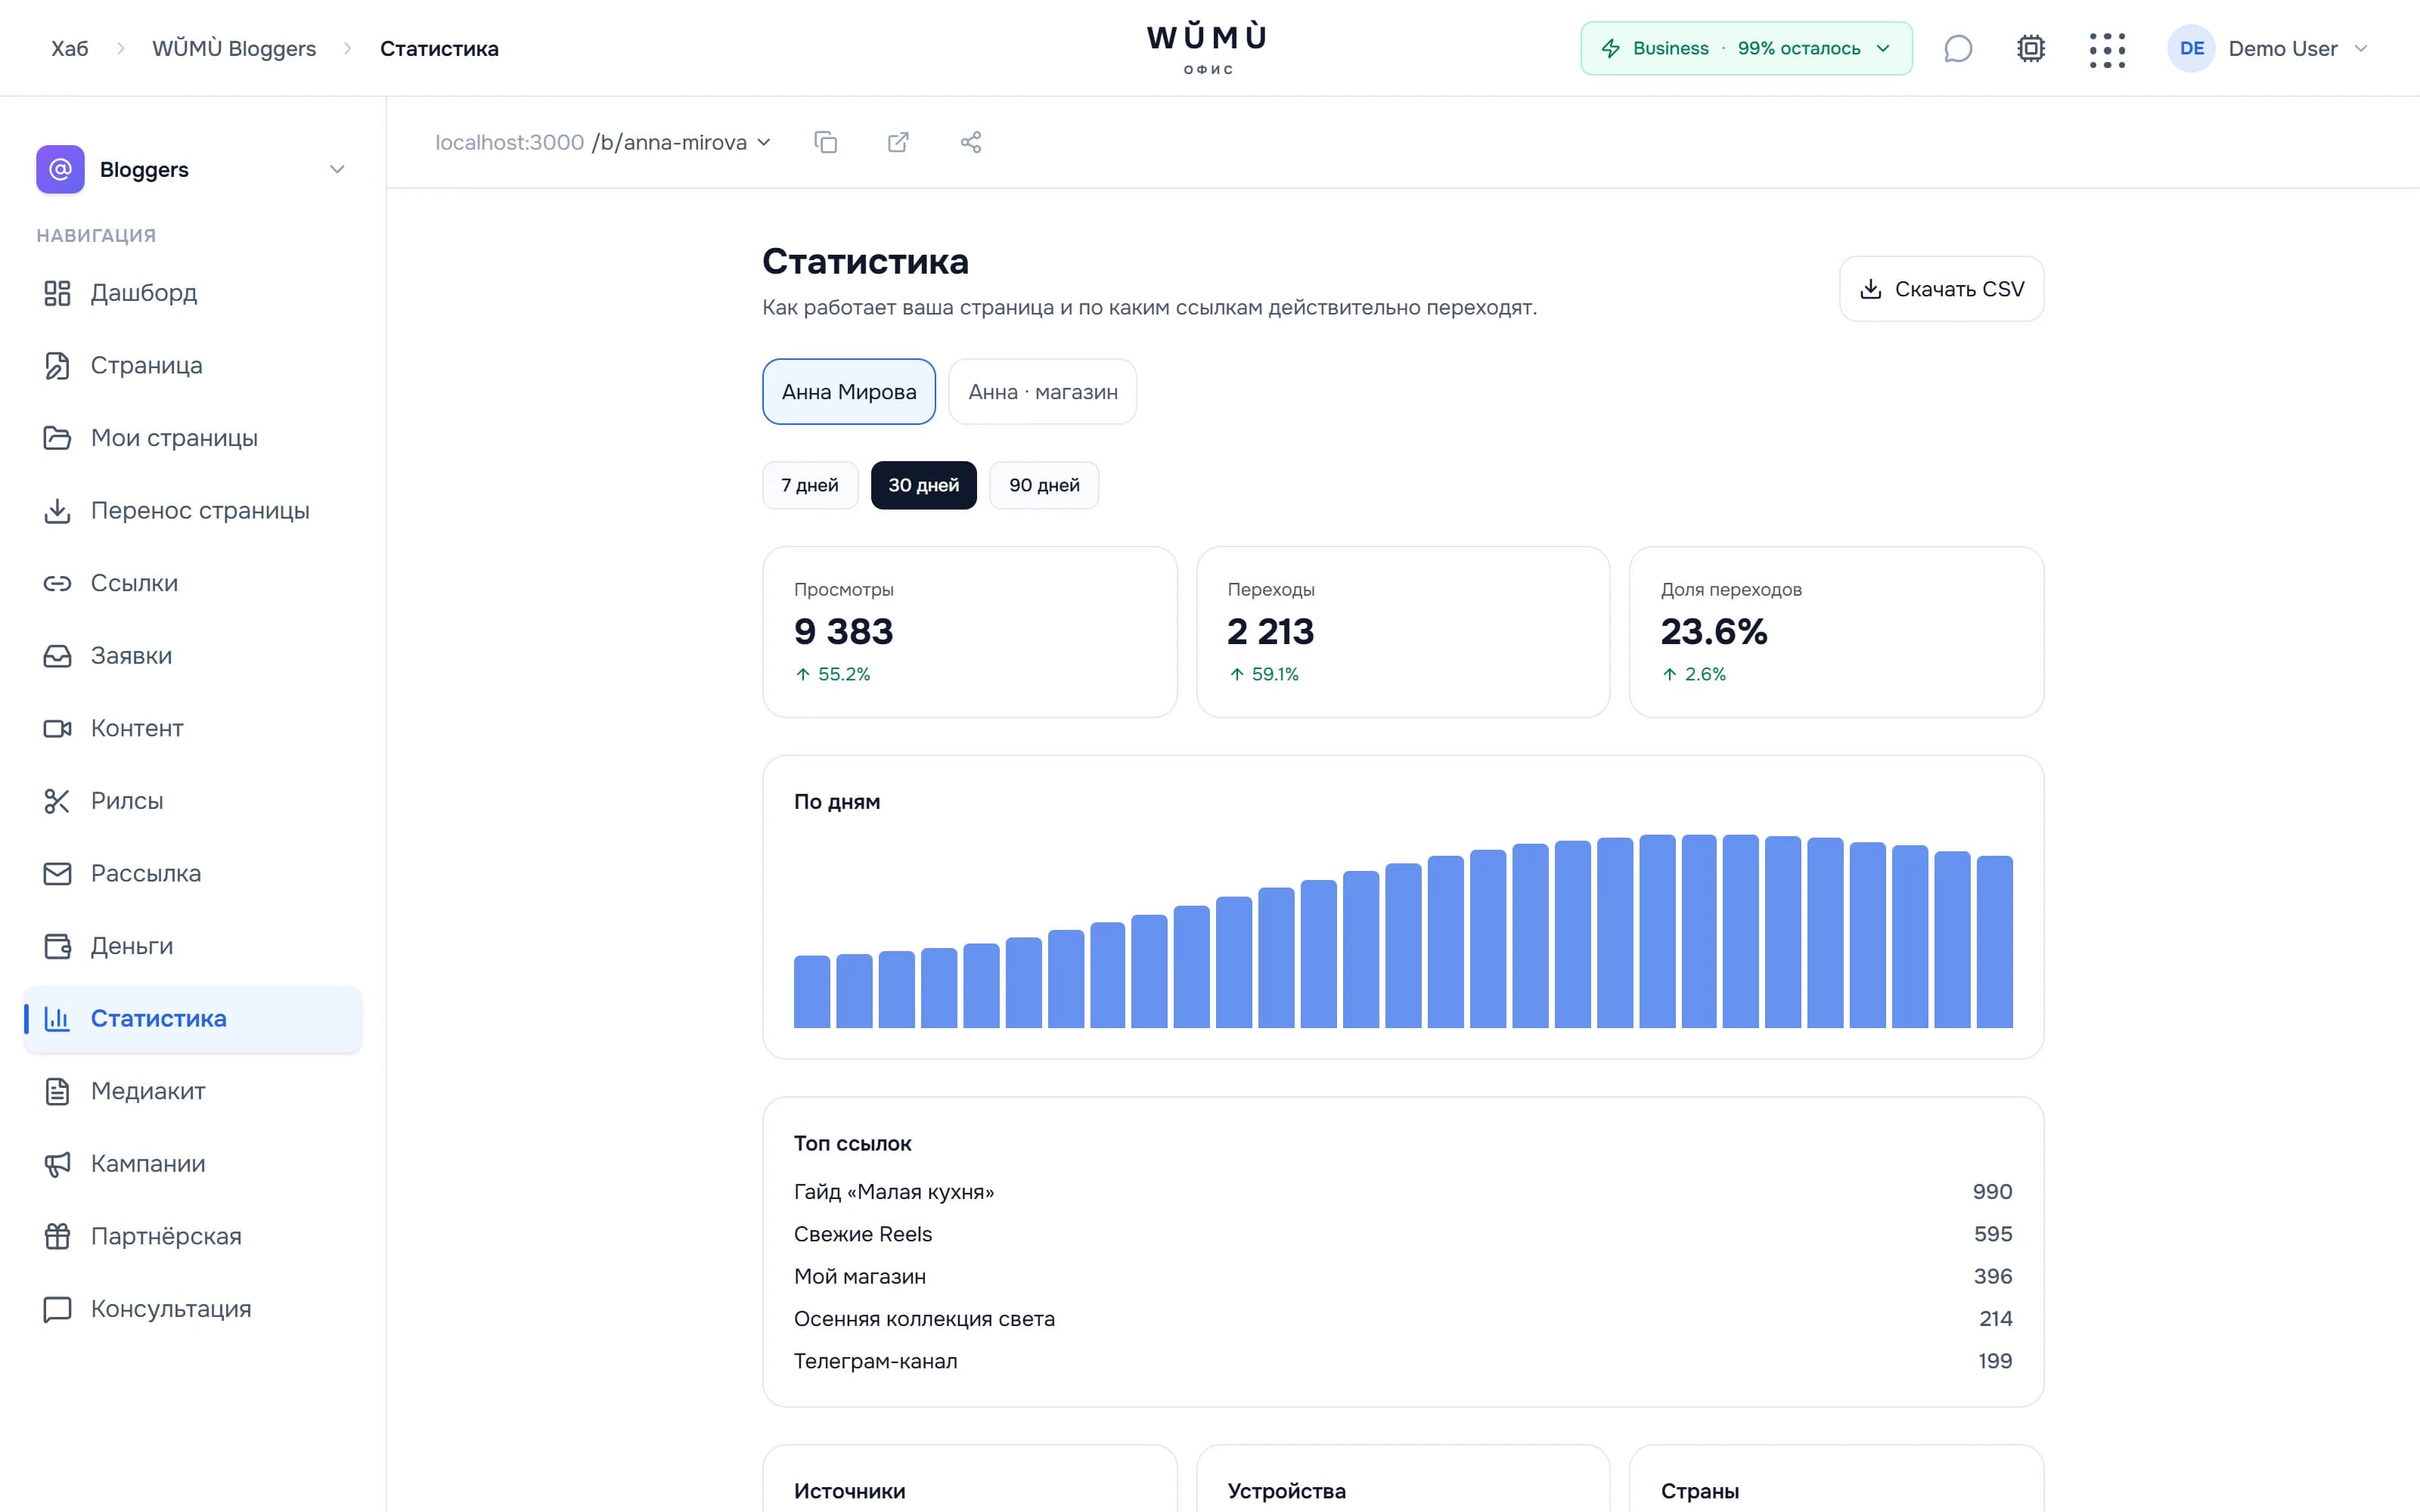Expand the Bloggers workspace switcher
This screenshot has width=2420, height=1512.
click(x=337, y=169)
